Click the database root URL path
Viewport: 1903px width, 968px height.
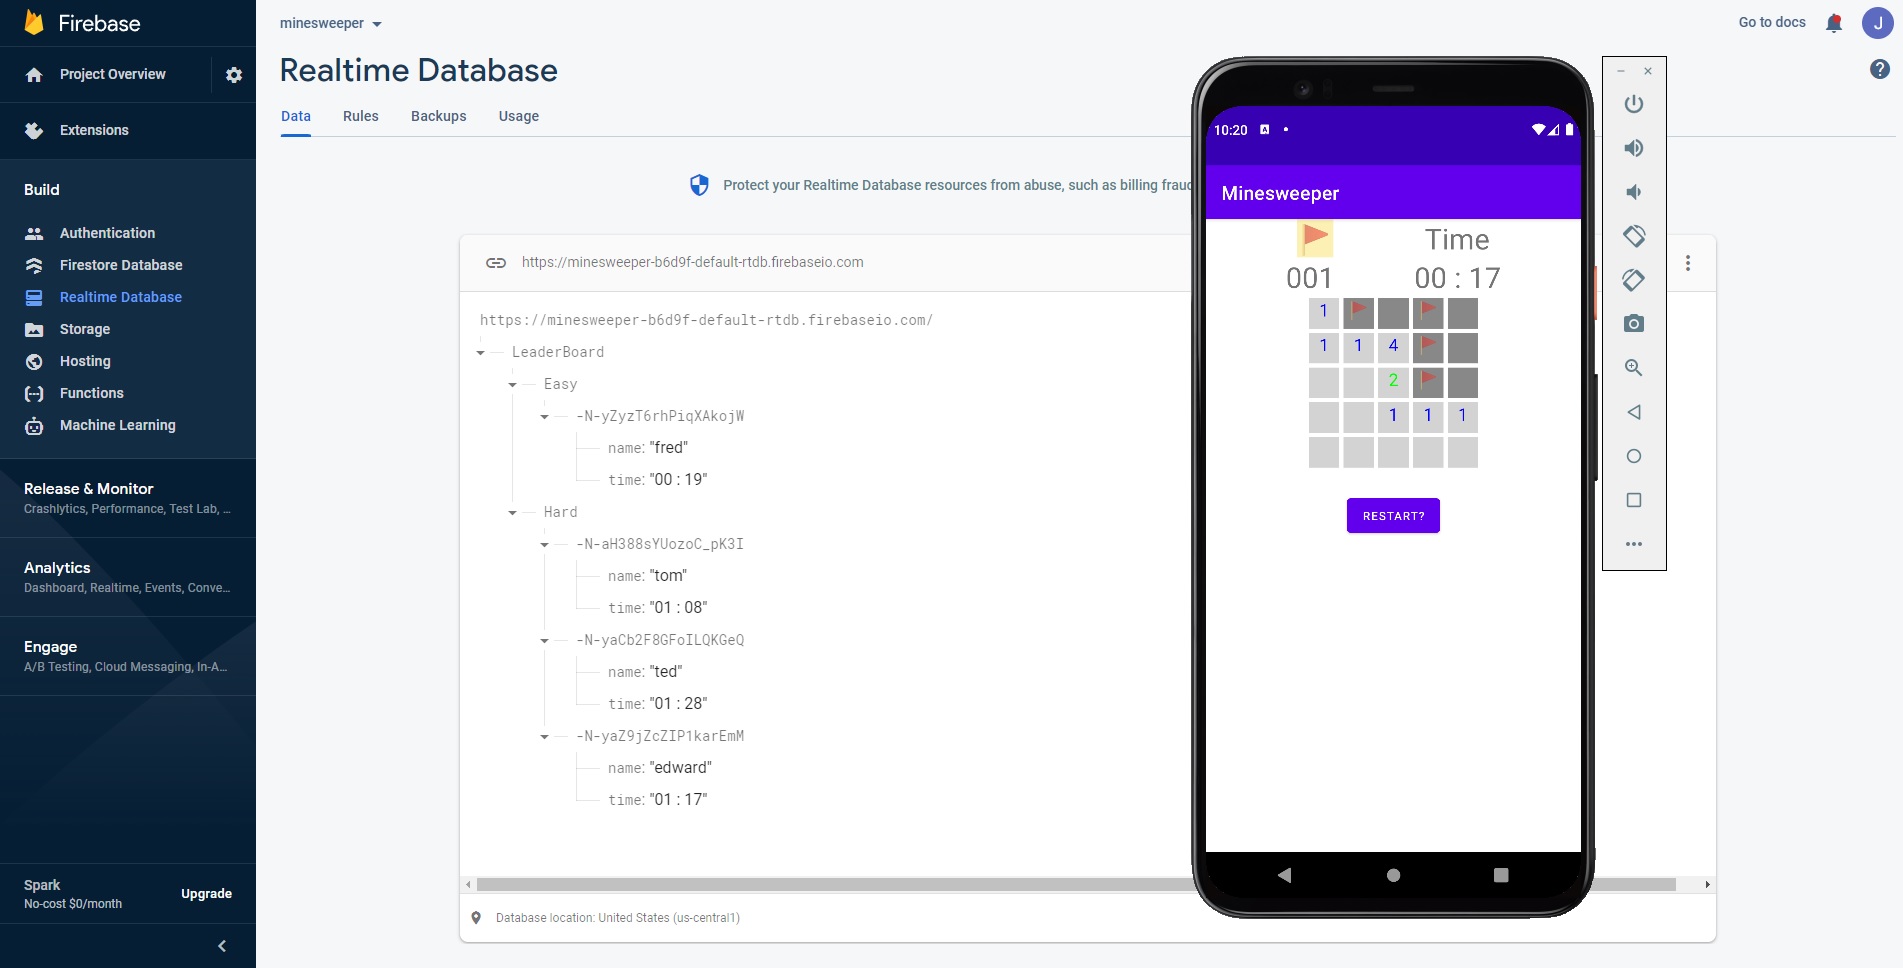(x=706, y=321)
